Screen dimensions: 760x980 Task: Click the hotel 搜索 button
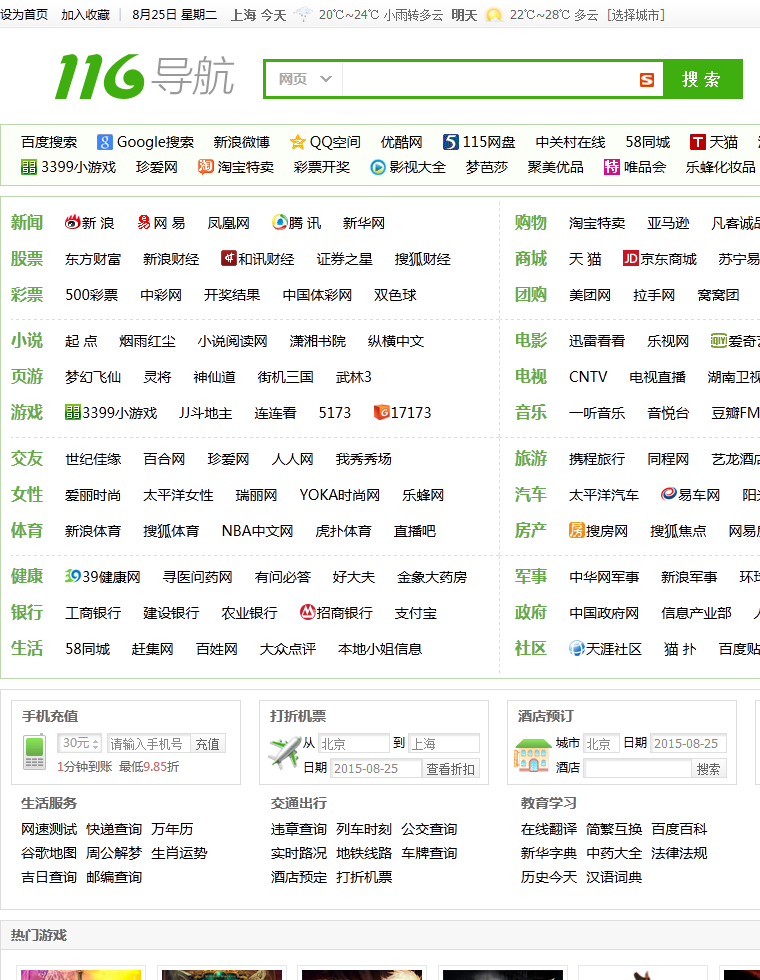coord(708,769)
